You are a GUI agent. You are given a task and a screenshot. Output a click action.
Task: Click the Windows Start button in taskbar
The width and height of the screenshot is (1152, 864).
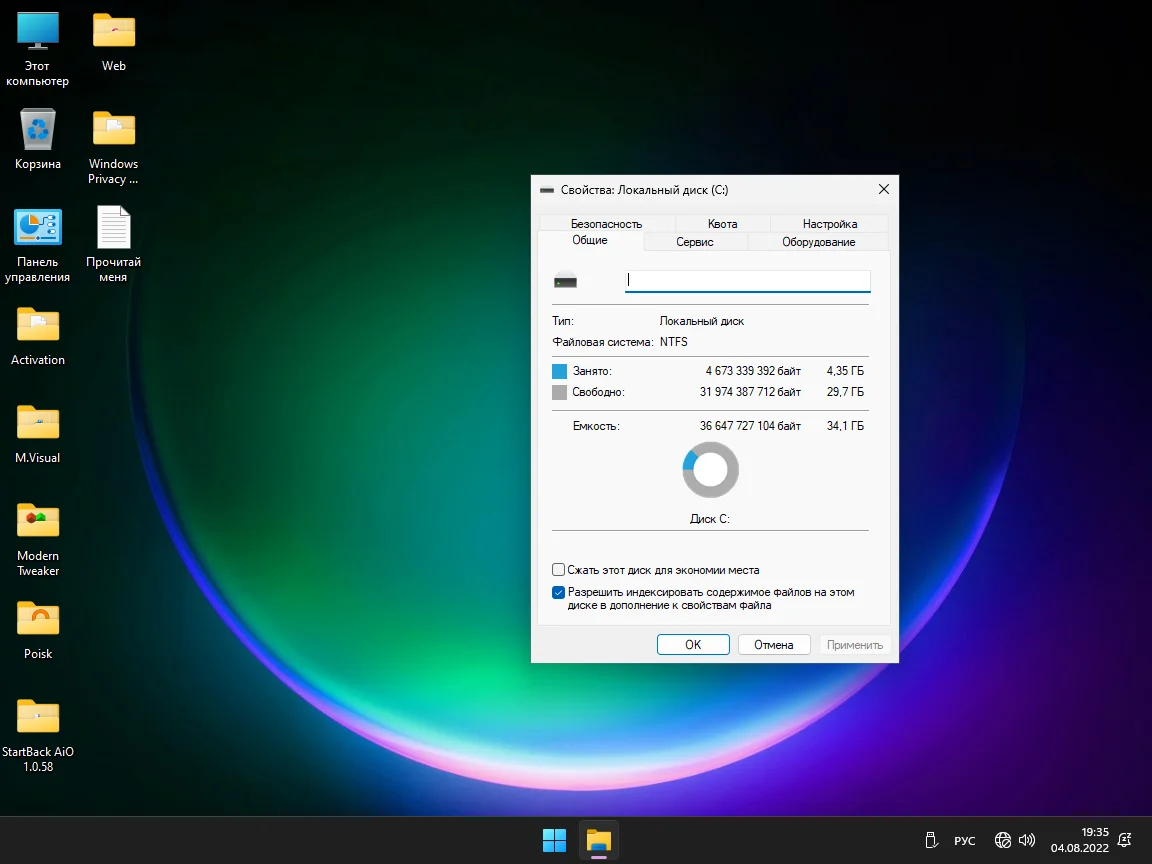(554, 841)
